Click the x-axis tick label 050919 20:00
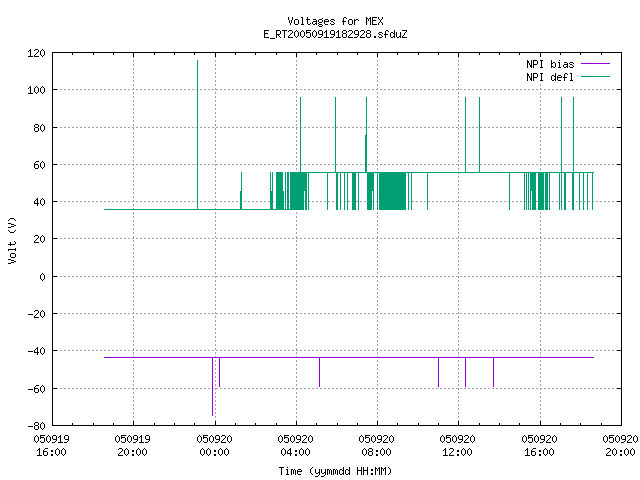640x480 pixels. 133,445
